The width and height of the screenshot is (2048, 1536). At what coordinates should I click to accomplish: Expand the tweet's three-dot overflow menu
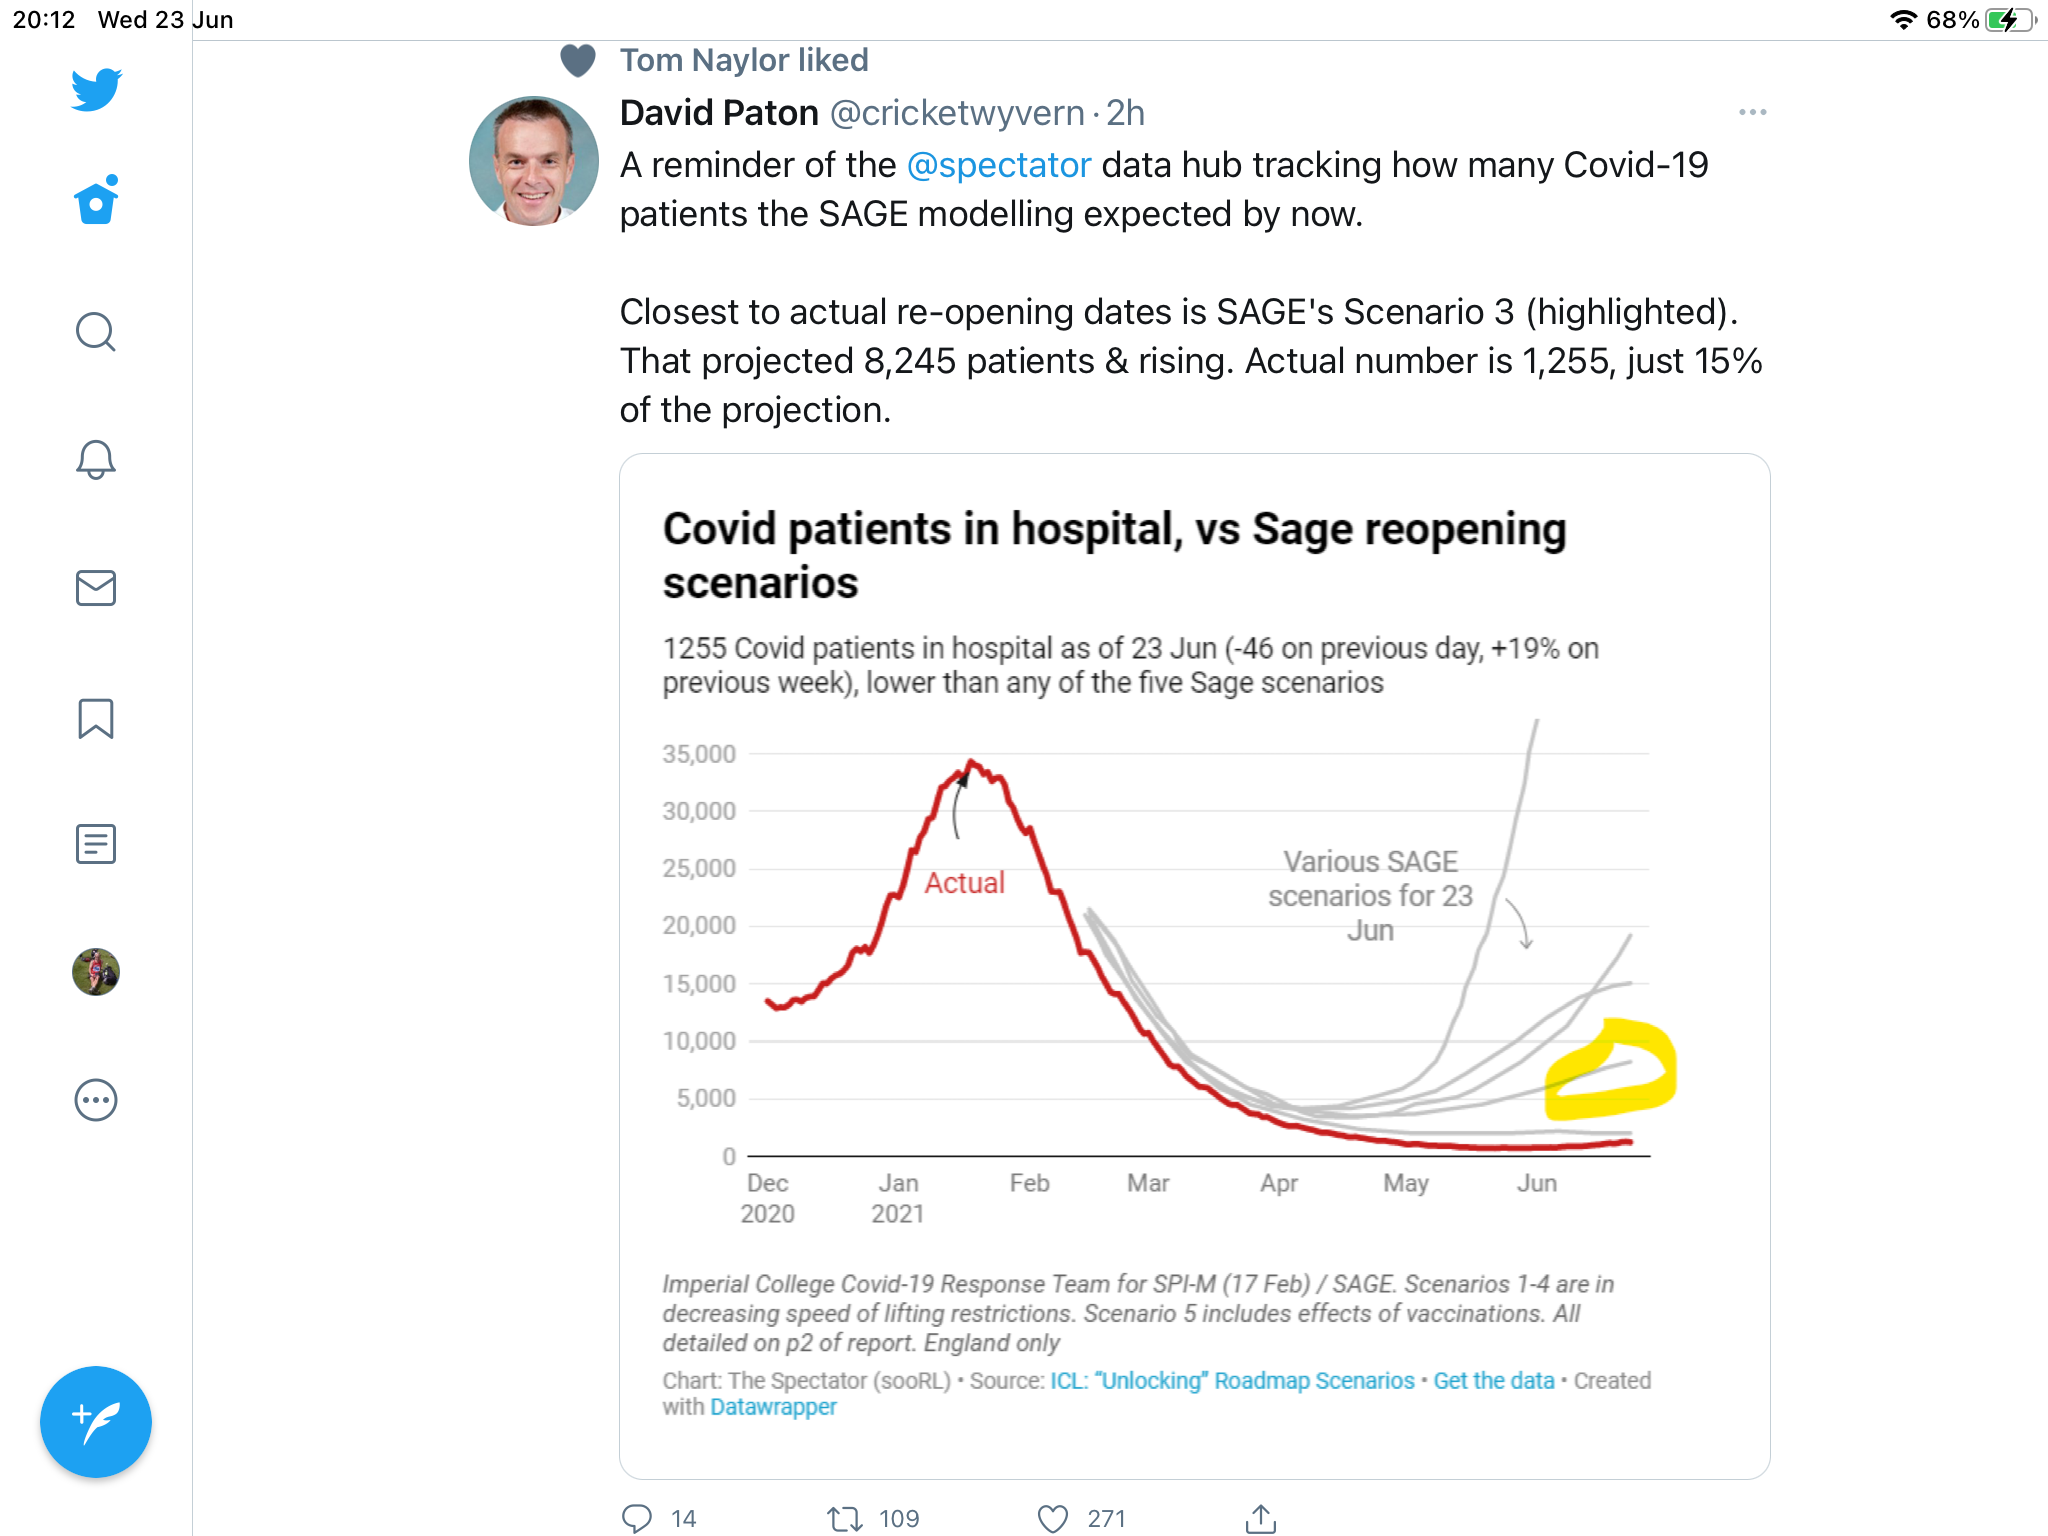pos(1752,112)
